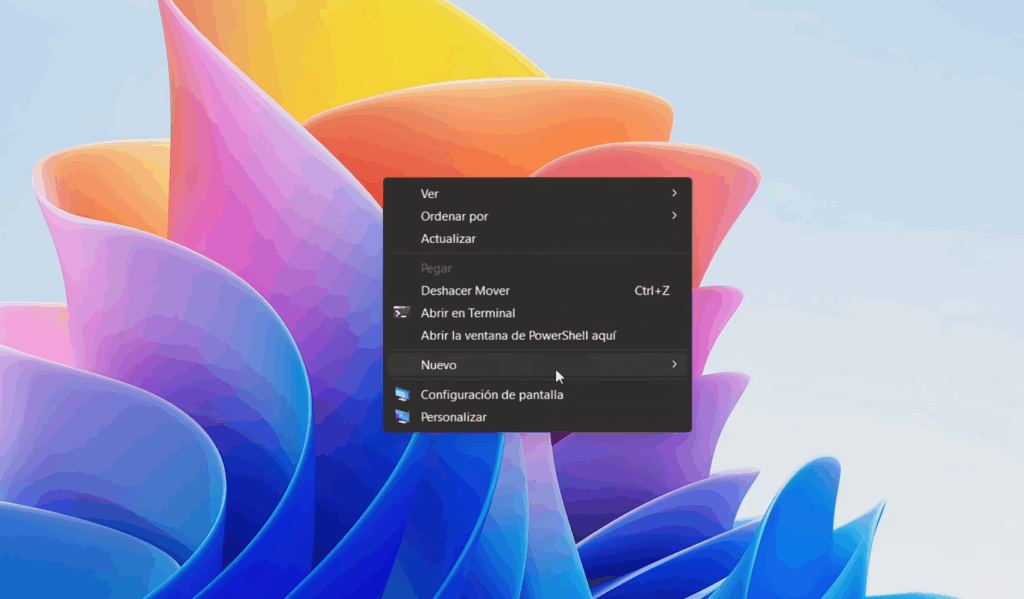
Task: Select the Ver menu entry
Action: pyautogui.click(x=430, y=194)
